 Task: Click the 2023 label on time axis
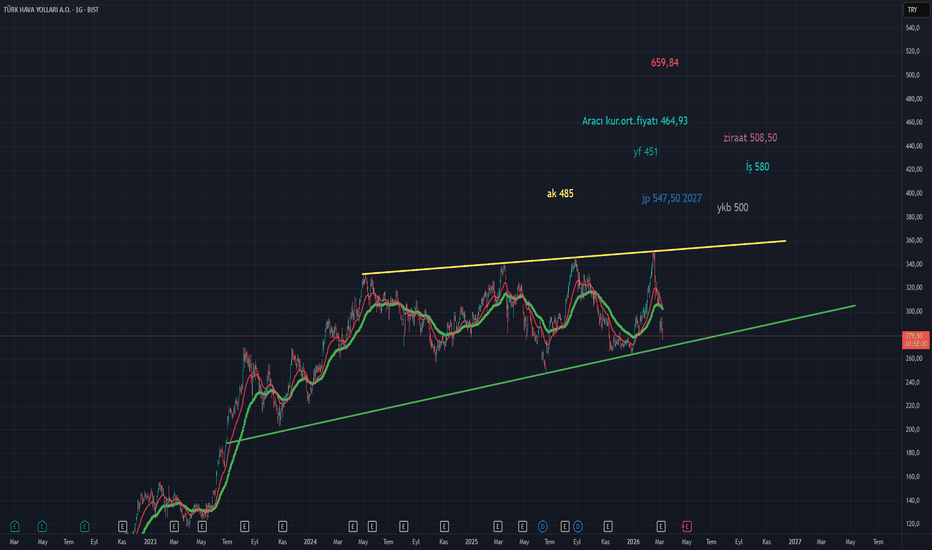(x=150, y=542)
